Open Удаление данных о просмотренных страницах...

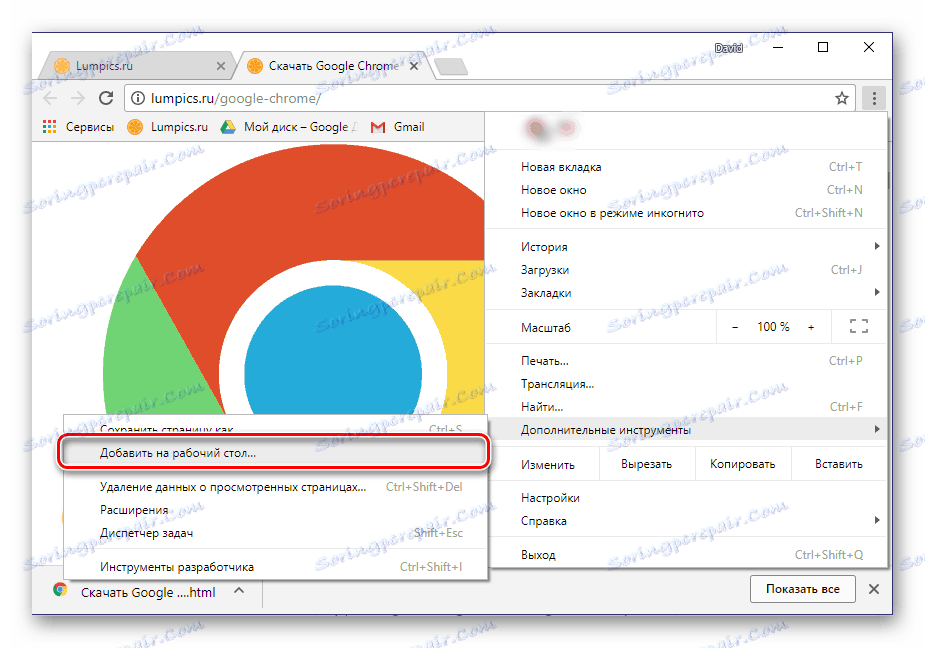pyautogui.click(x=275, y=487)
